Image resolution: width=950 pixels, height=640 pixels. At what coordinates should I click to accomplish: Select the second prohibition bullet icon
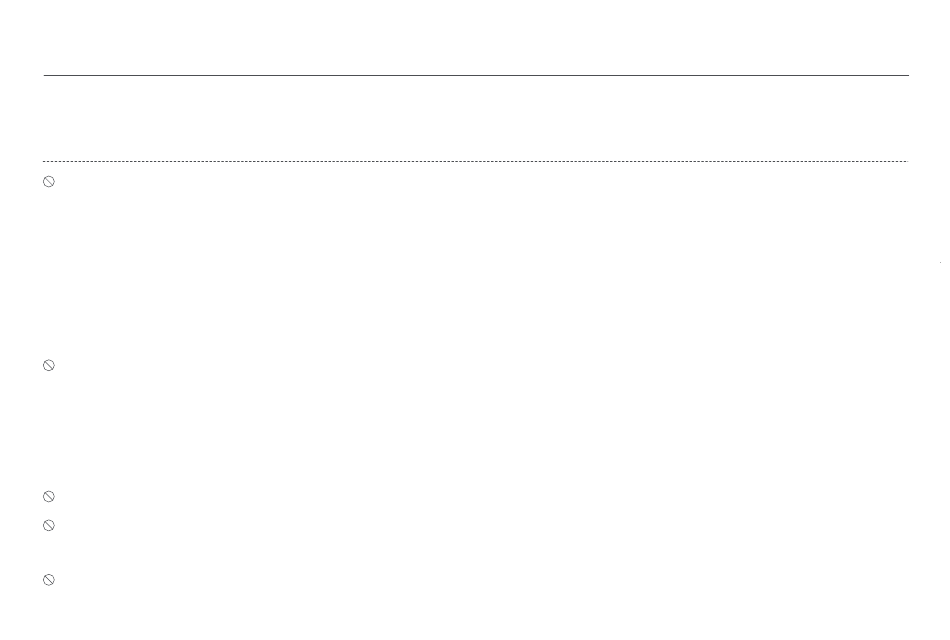click(x=49, y=365)
